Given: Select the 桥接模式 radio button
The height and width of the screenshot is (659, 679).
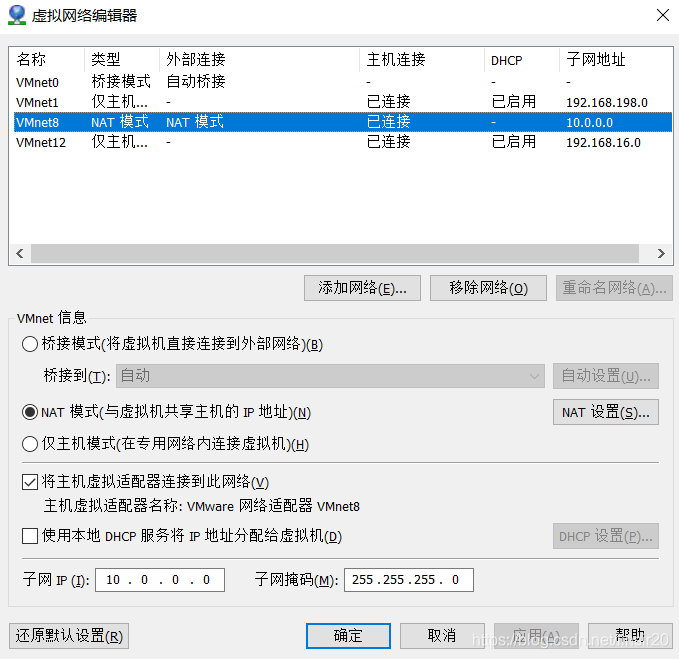Looking at the screenshot, I should pos(30,344).
